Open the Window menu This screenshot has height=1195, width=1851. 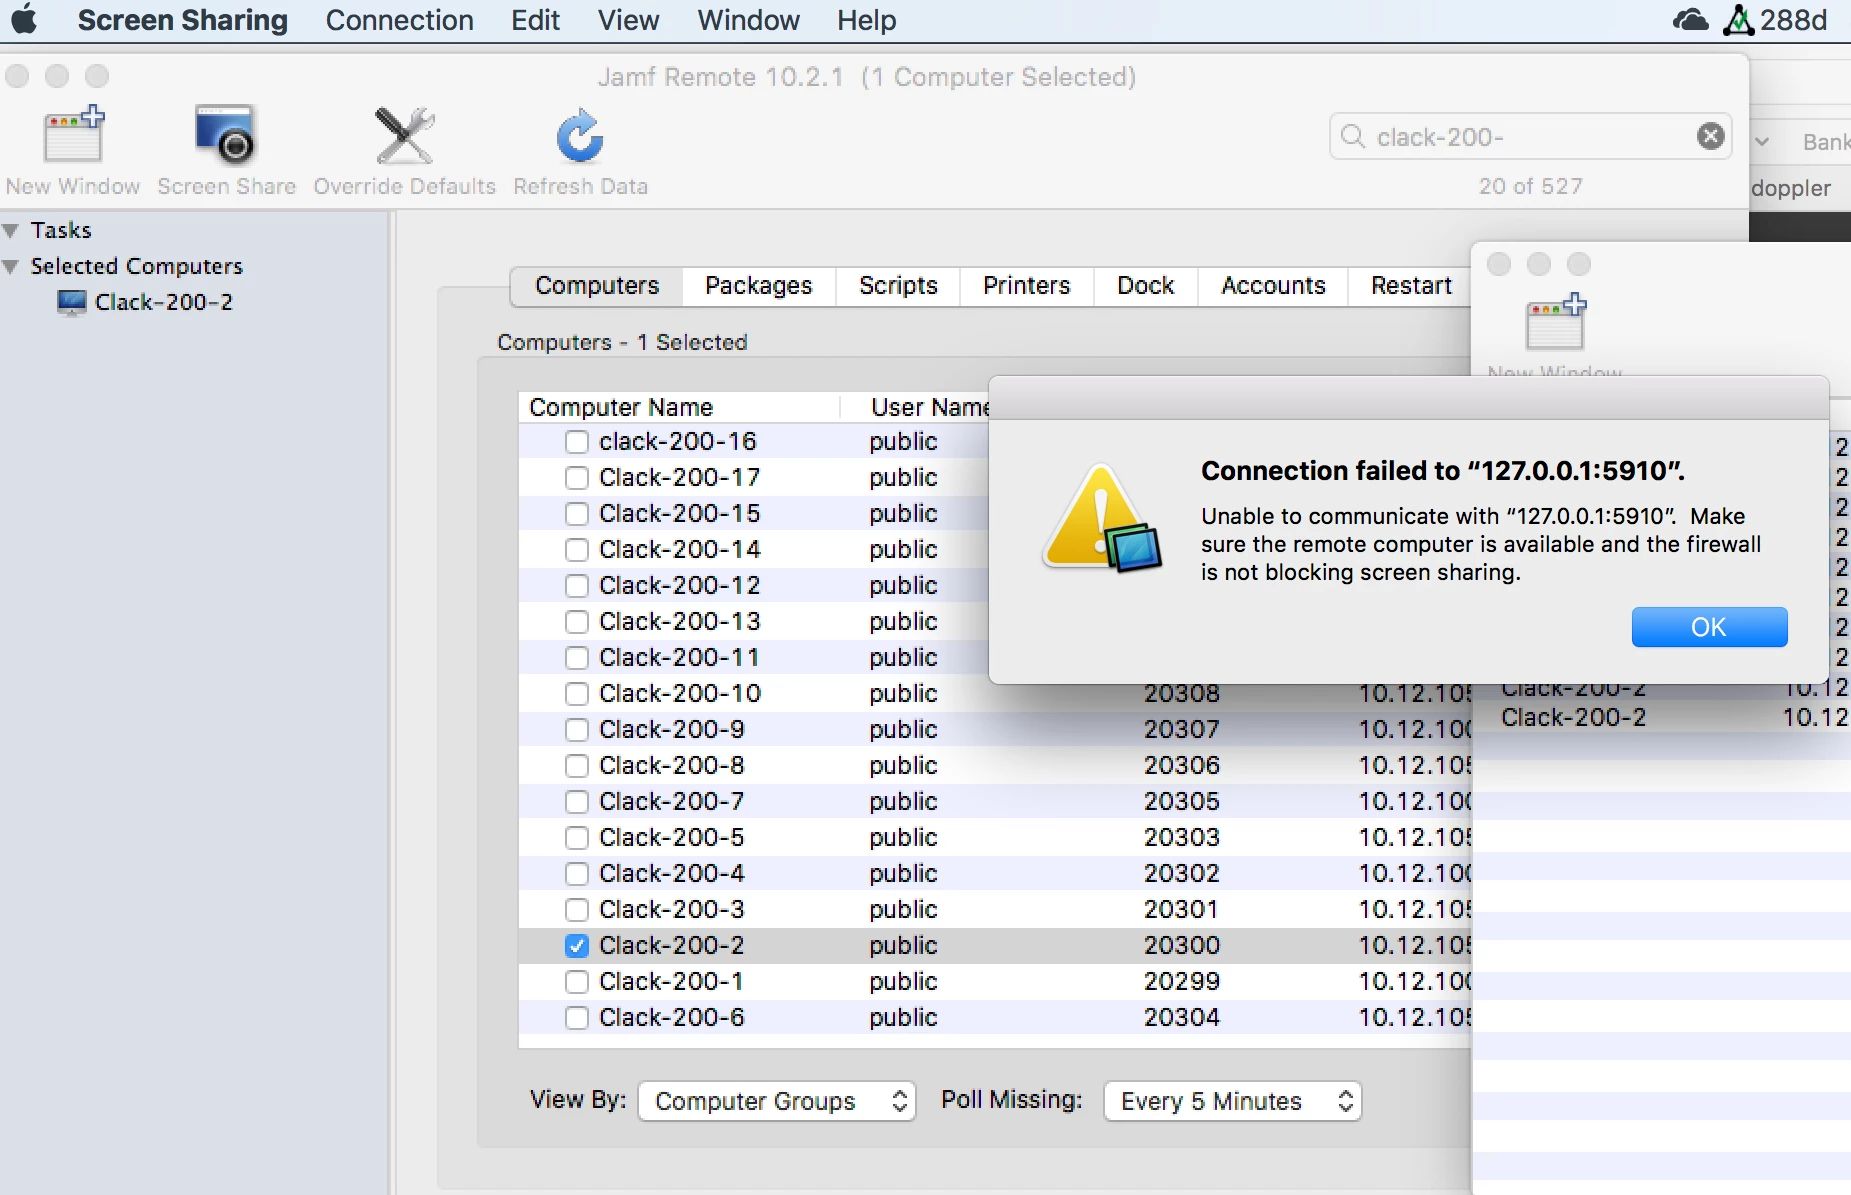tap(748, 20)
